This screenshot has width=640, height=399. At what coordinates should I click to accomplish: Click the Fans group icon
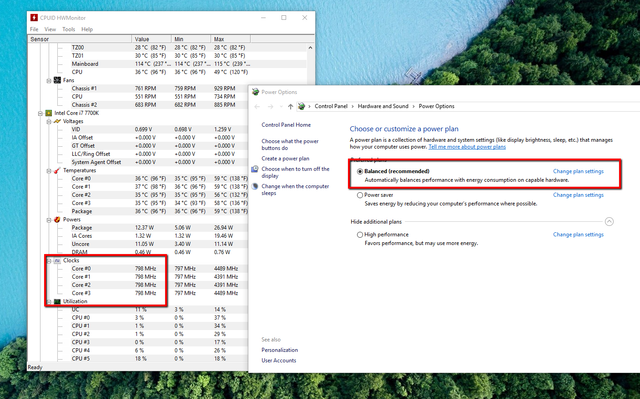coord(57,80)
